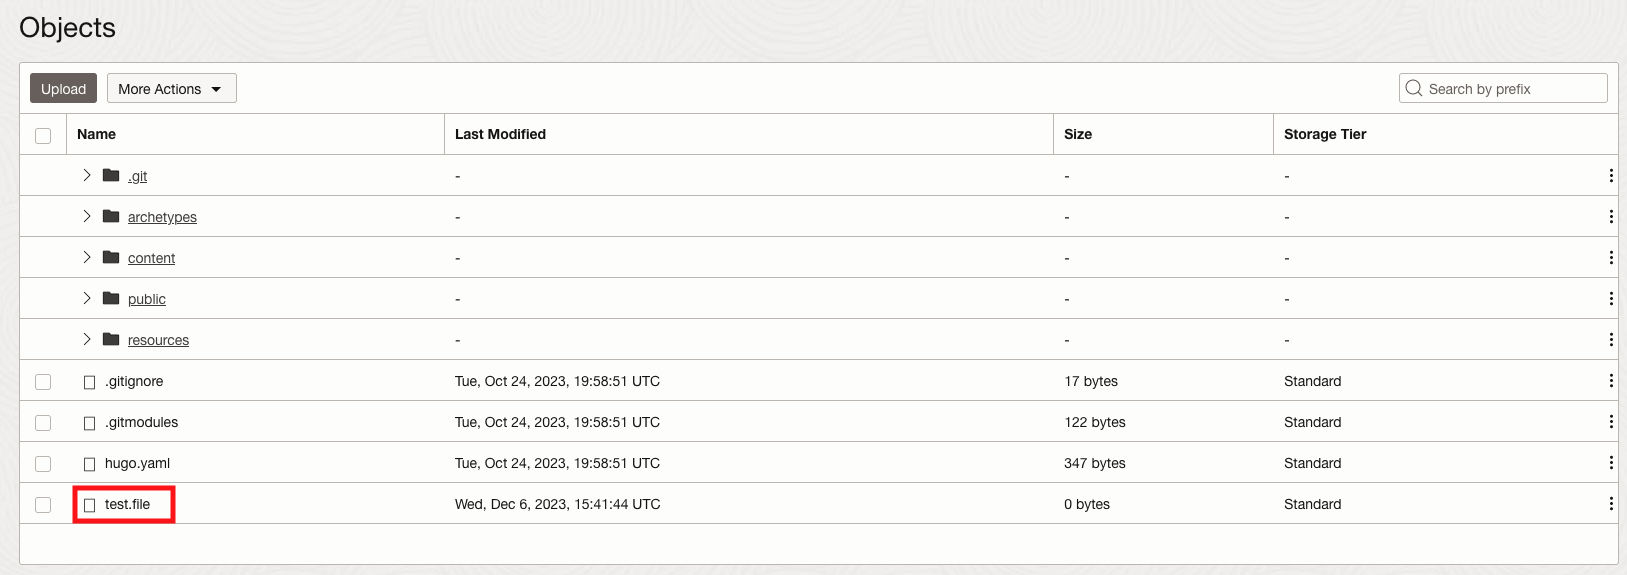Open three-dot menu for hugo.yaml row
This screenshot has width=1627, height=575.
(x=1610, y=463)
